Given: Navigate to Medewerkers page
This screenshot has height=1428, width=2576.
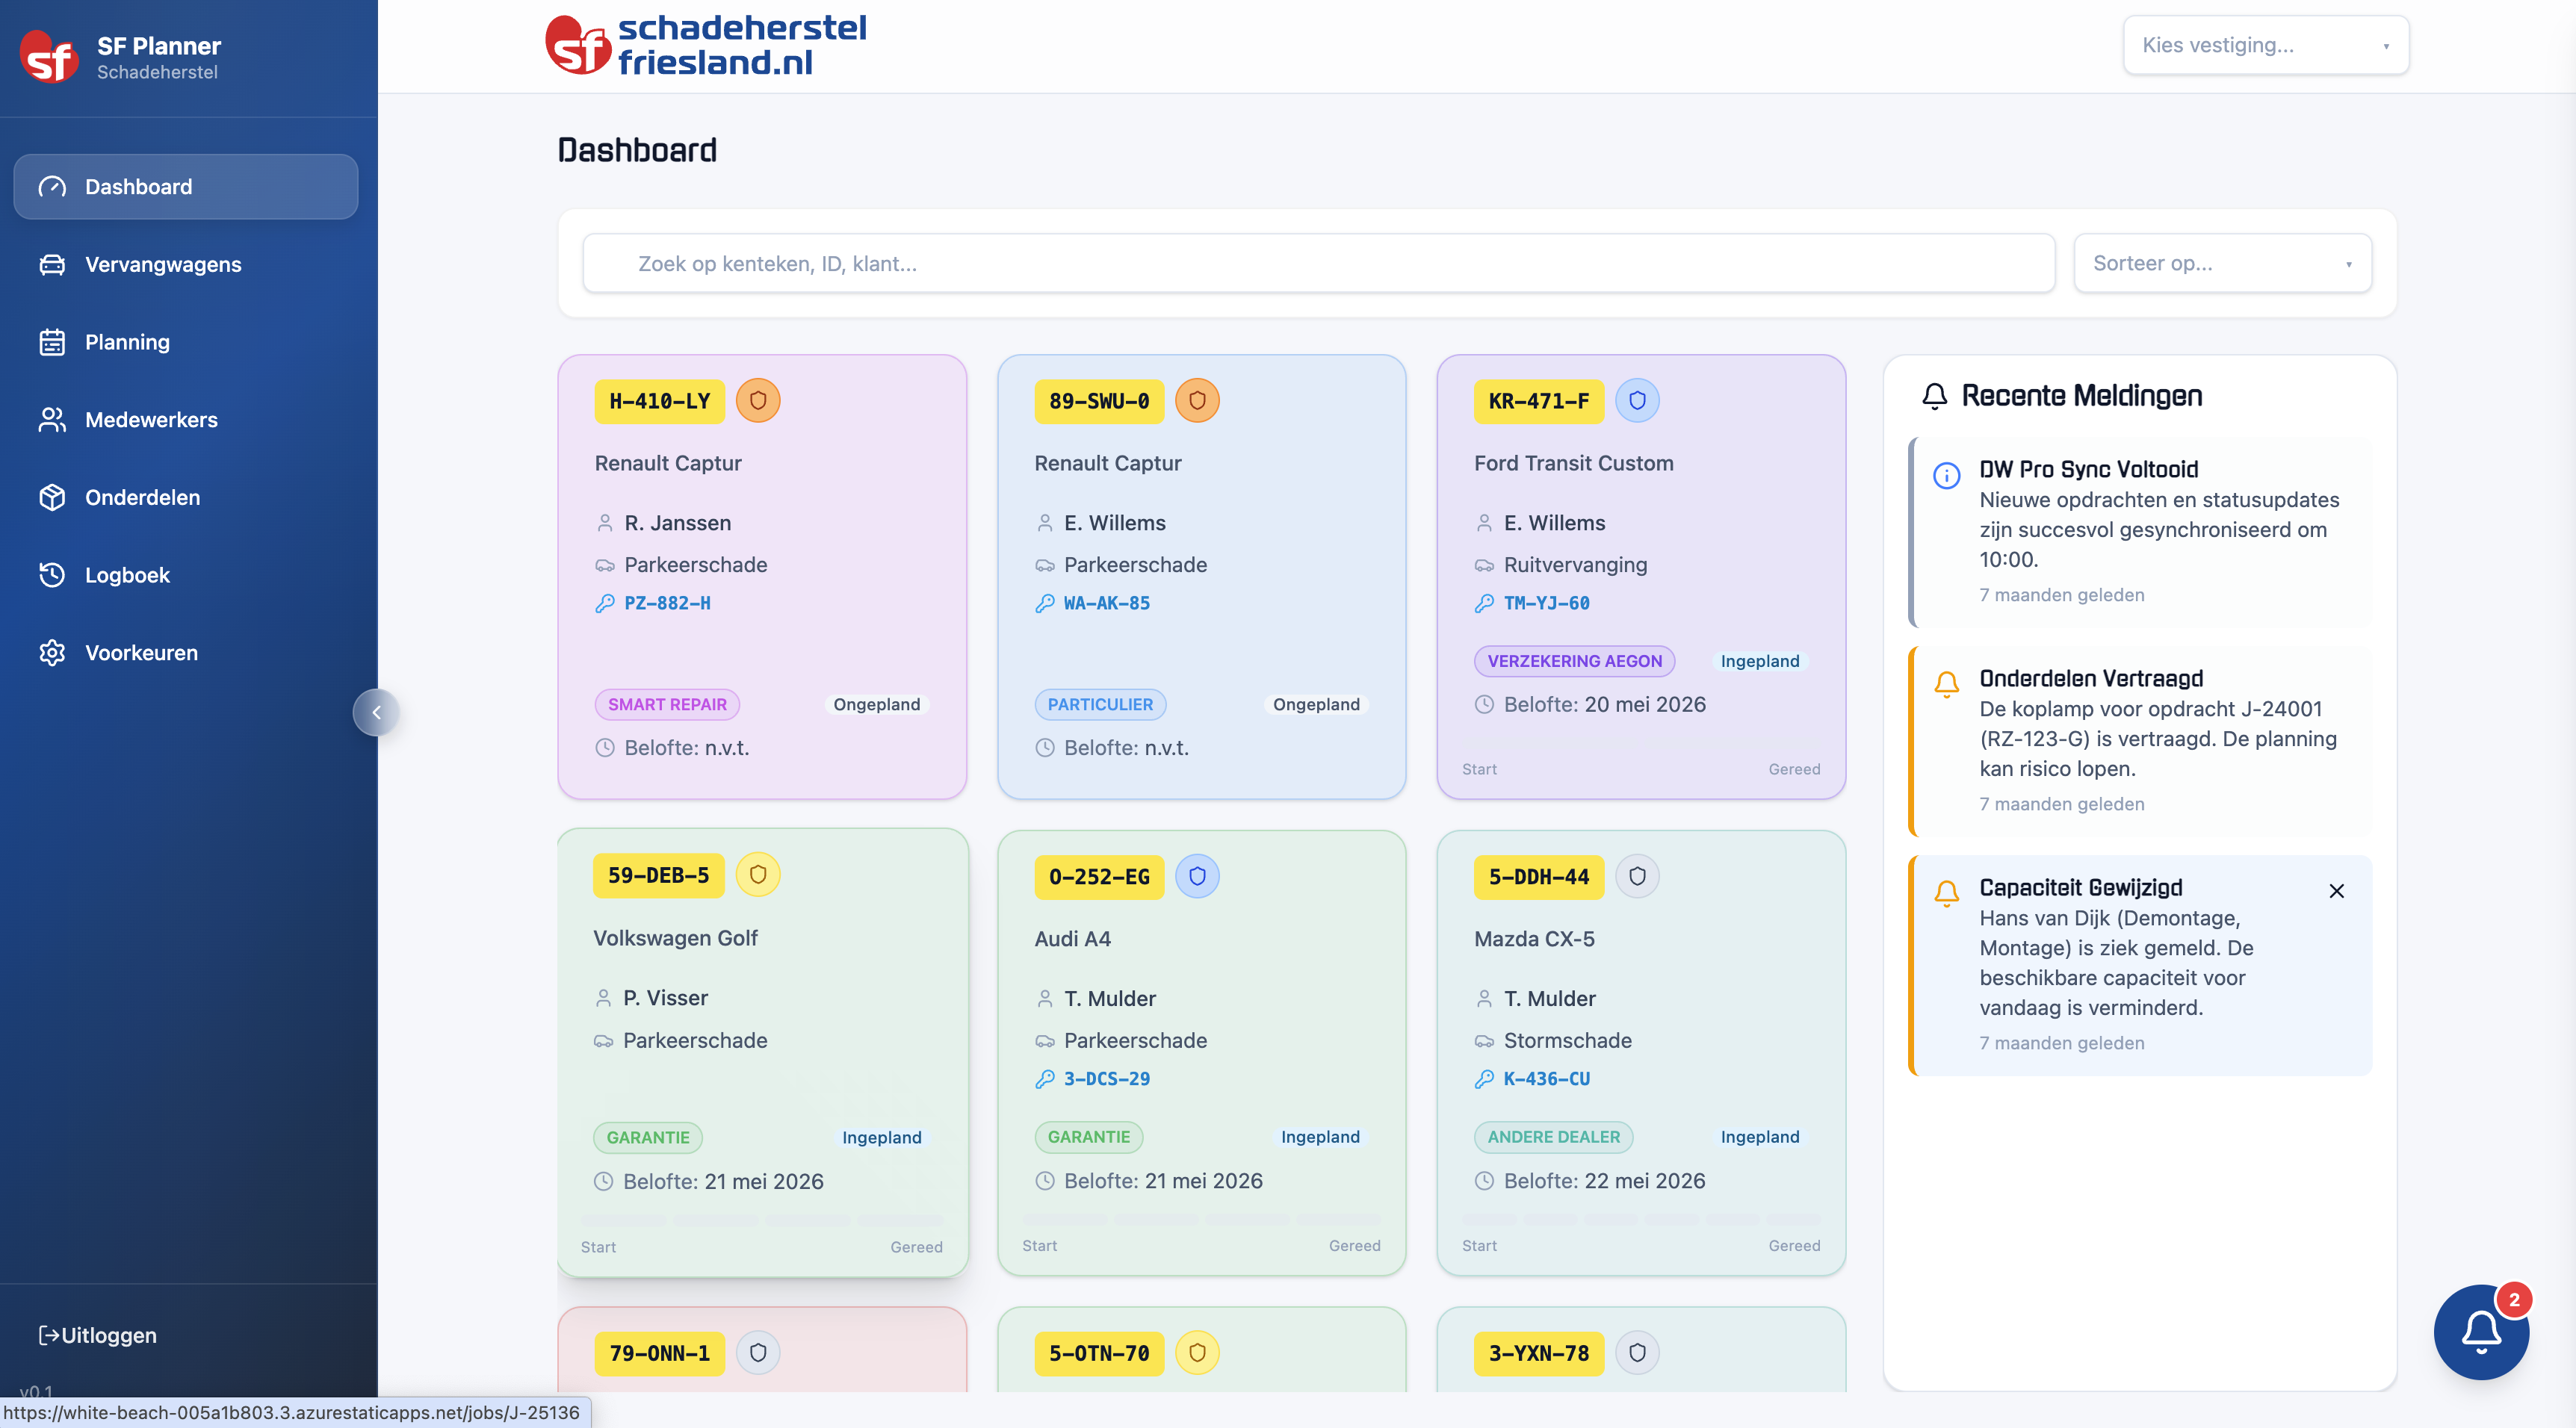Looking at the screenshot, I should click(x=186, y=420).
